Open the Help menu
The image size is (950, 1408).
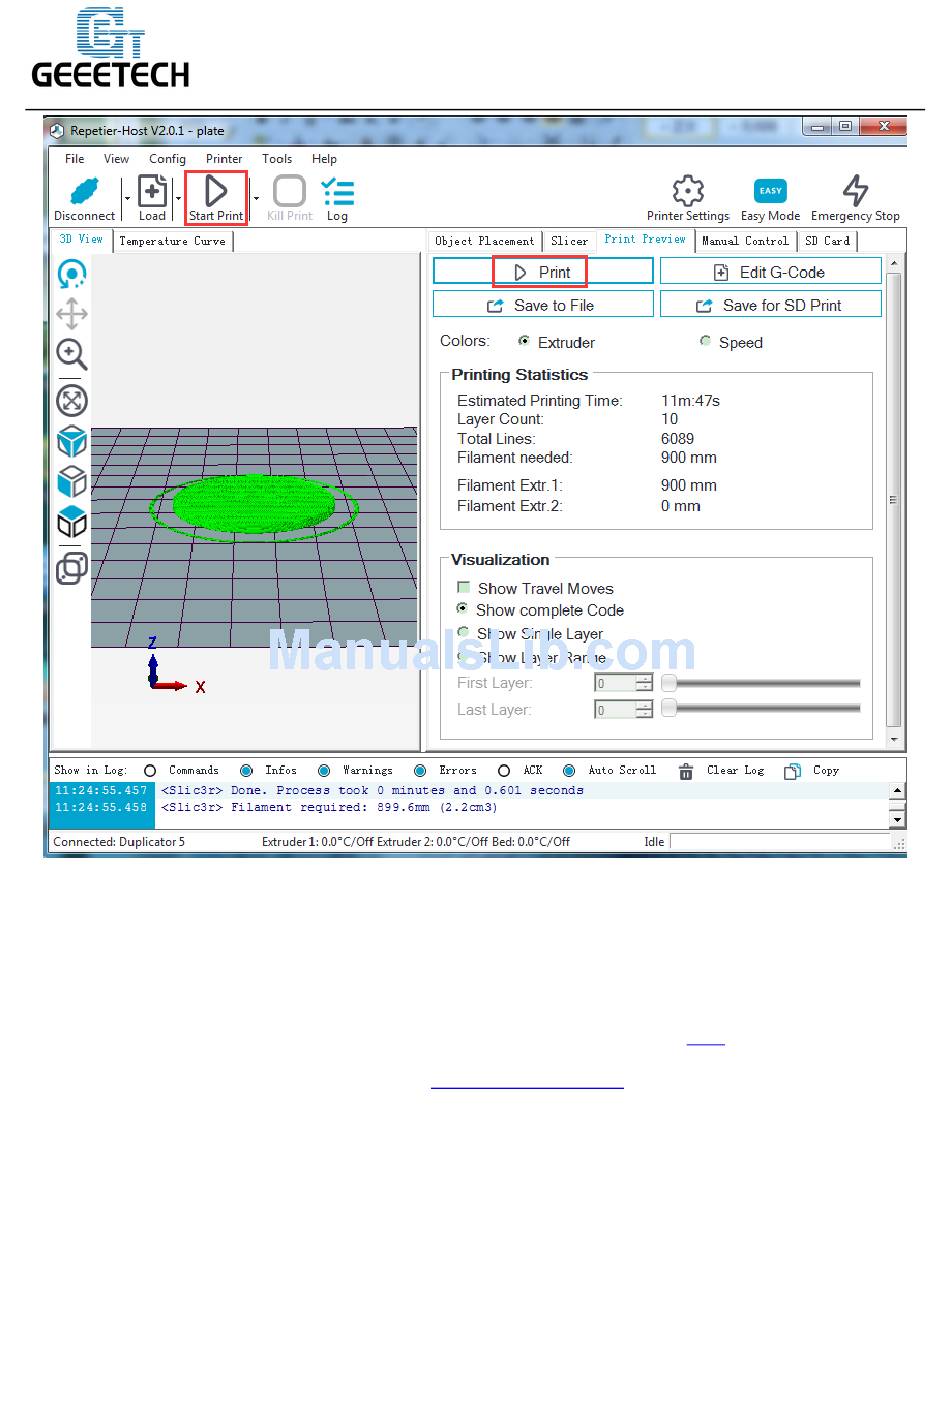(324, 159)
